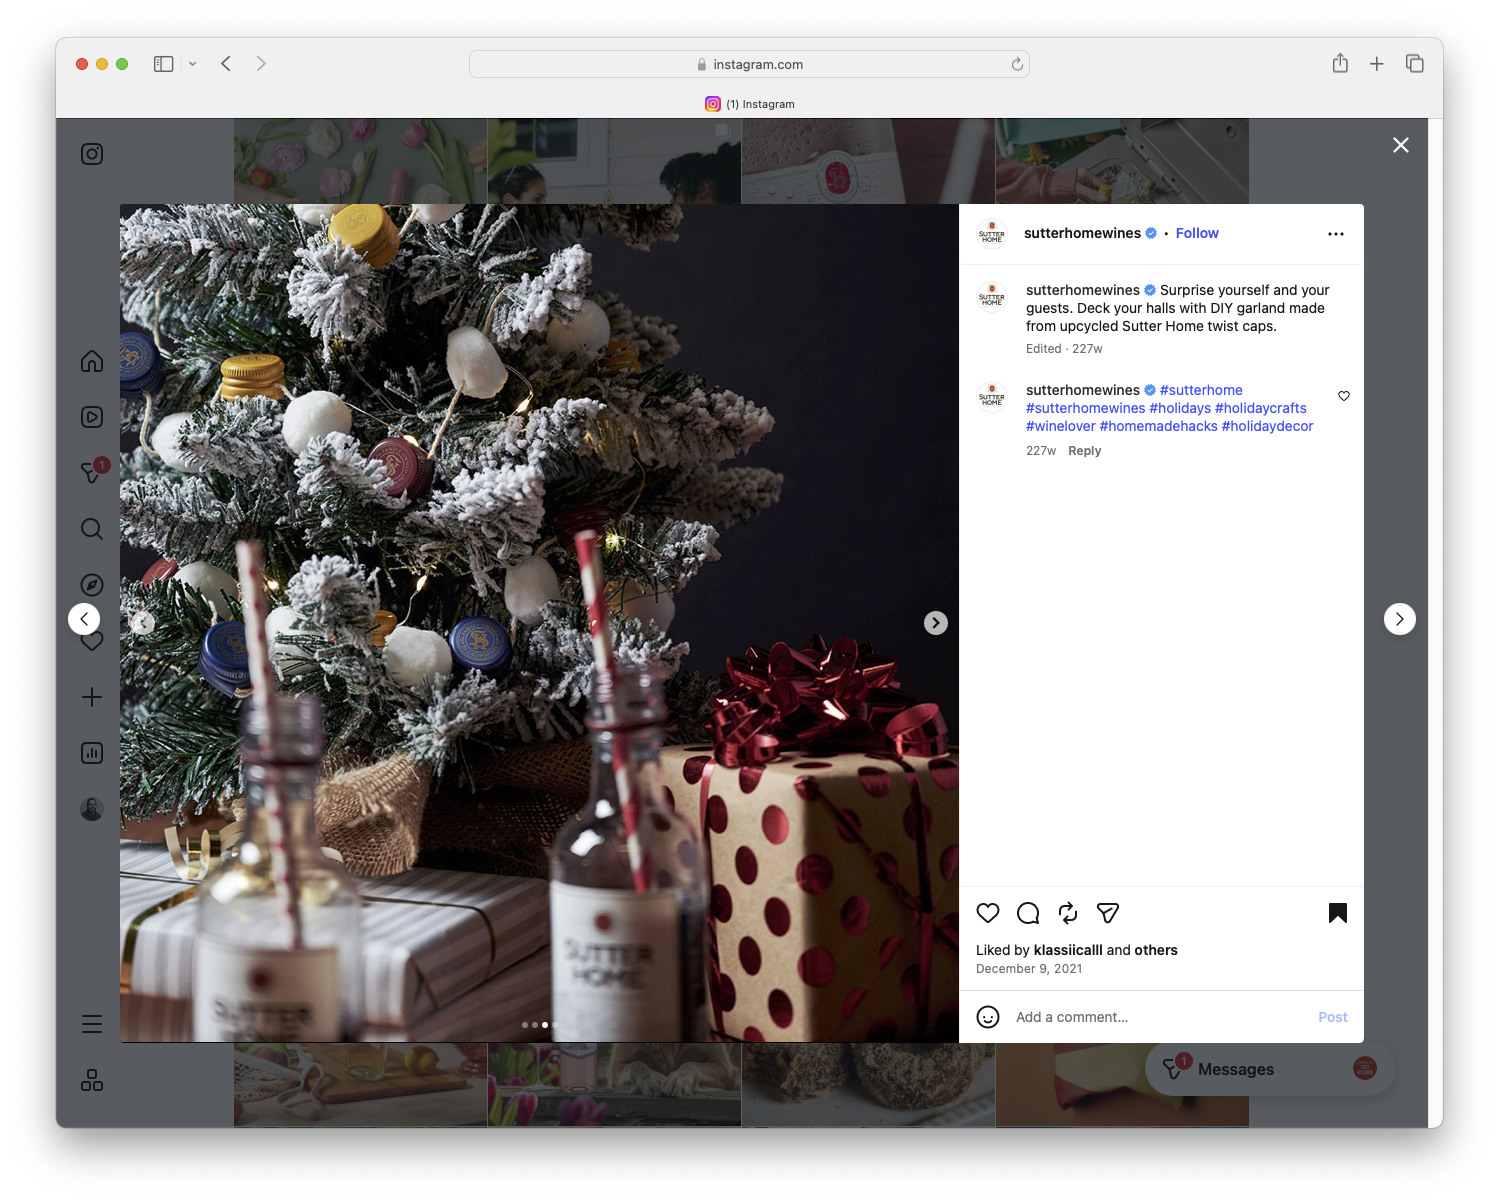This screenshot has height=1202, width=1499.
Task: Like the post using the heart icon
Action: 988,913
